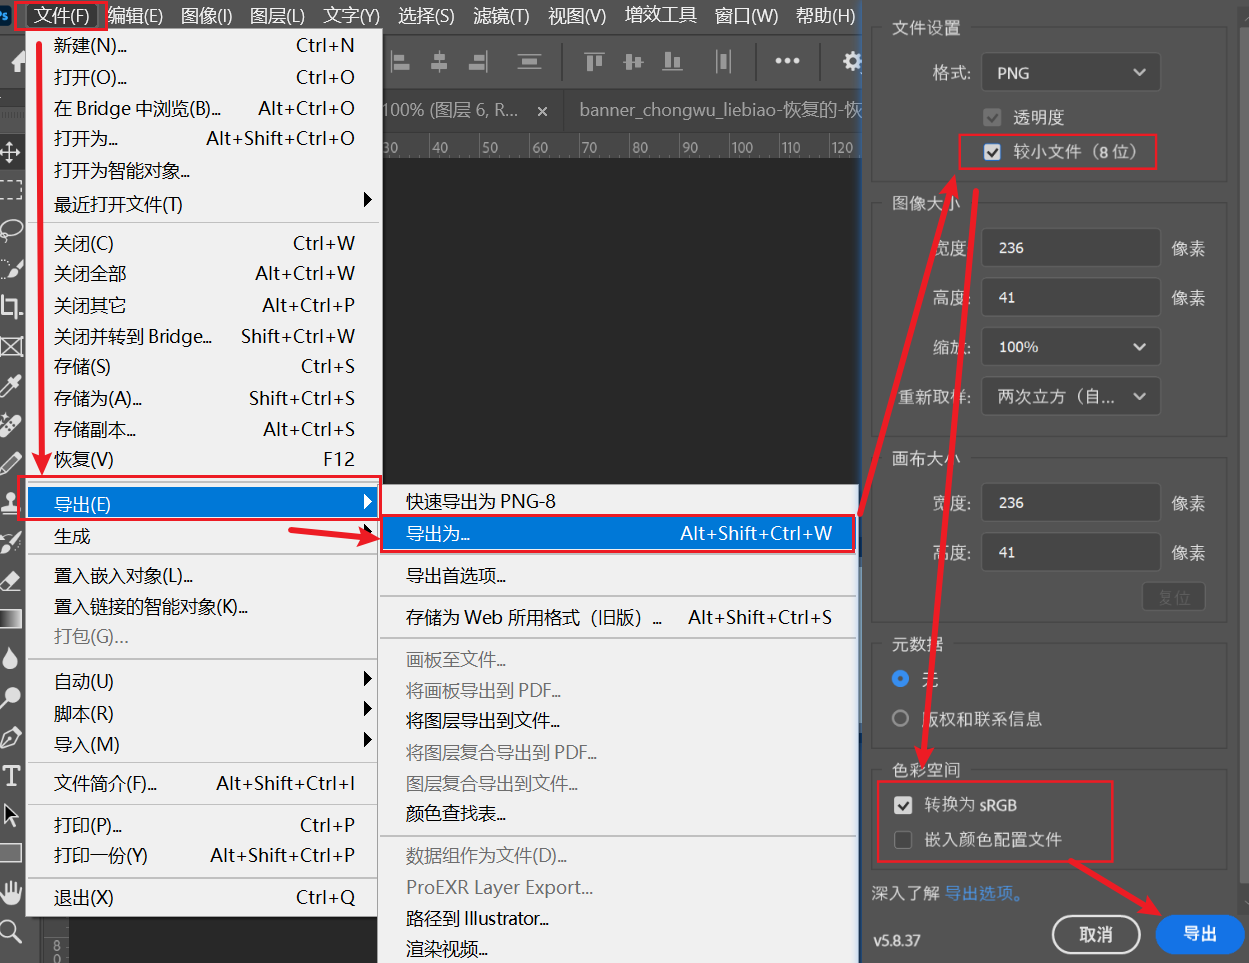Screen dimensions: 1249x963
Task: Click align bottom edges icon
Action: (673, 62)
